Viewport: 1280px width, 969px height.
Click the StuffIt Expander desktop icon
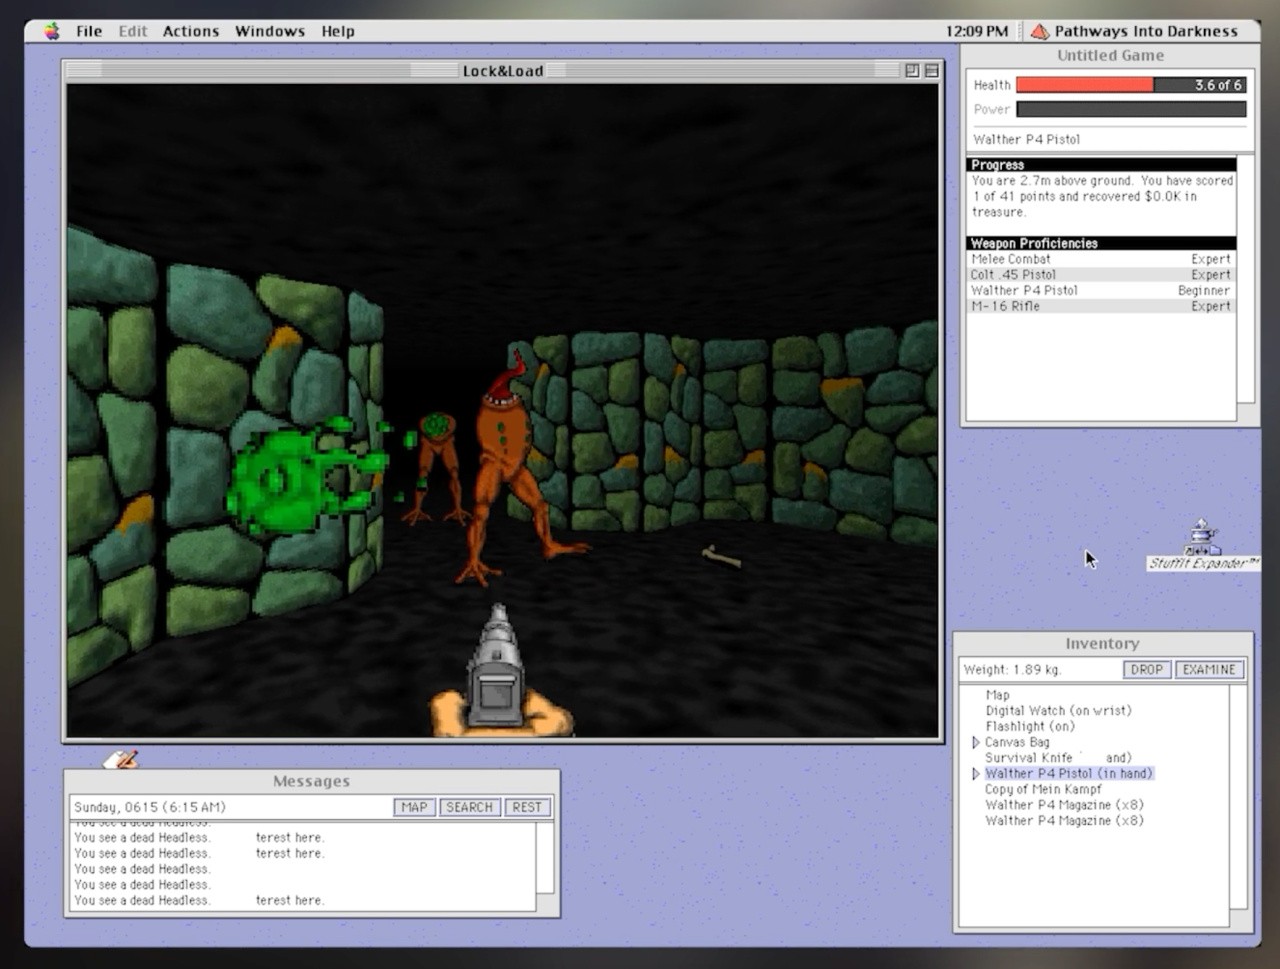click(x=1201, y=540)
